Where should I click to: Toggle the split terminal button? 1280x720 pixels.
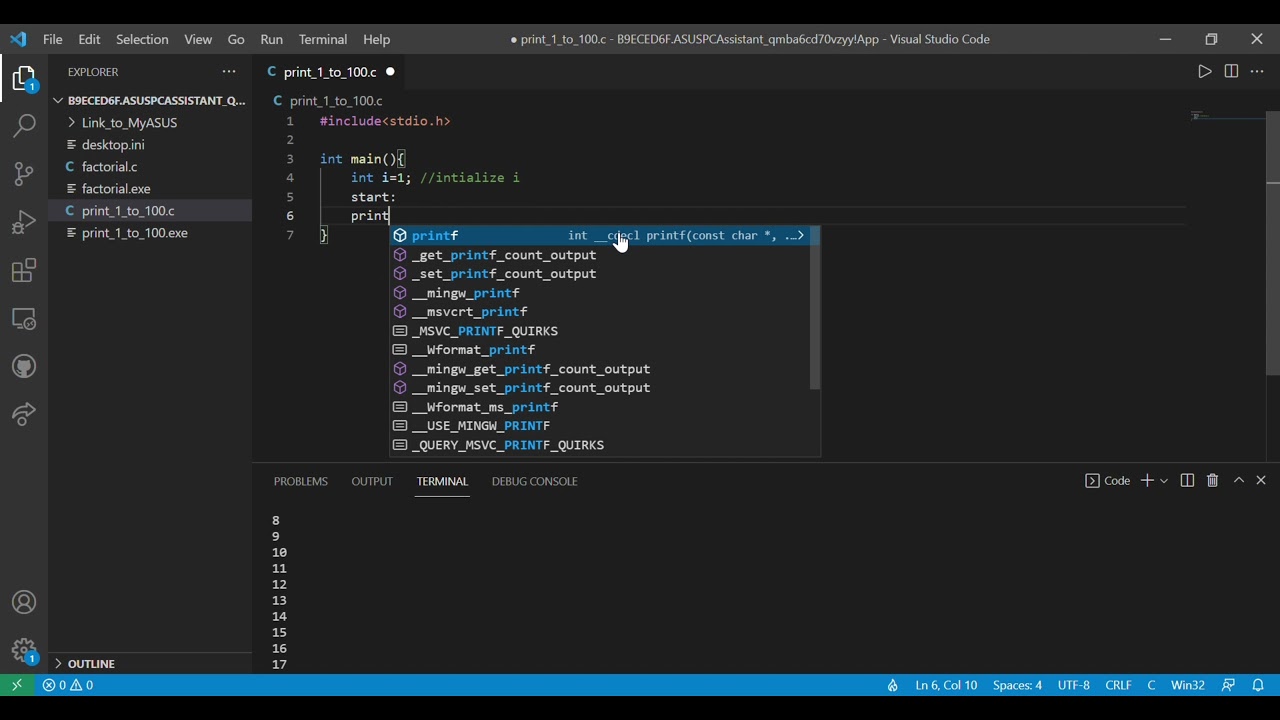coord(1187,481)
